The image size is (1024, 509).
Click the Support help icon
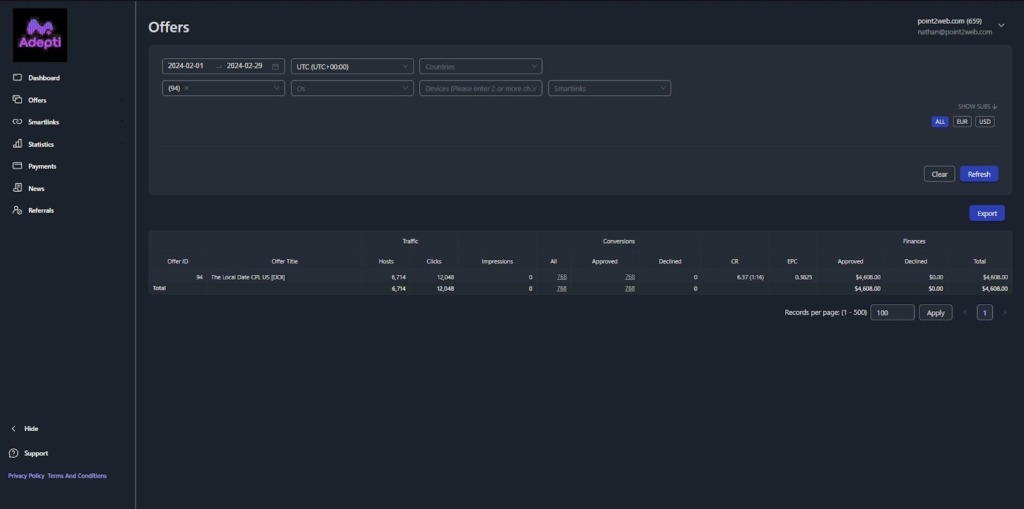point(14,453)
